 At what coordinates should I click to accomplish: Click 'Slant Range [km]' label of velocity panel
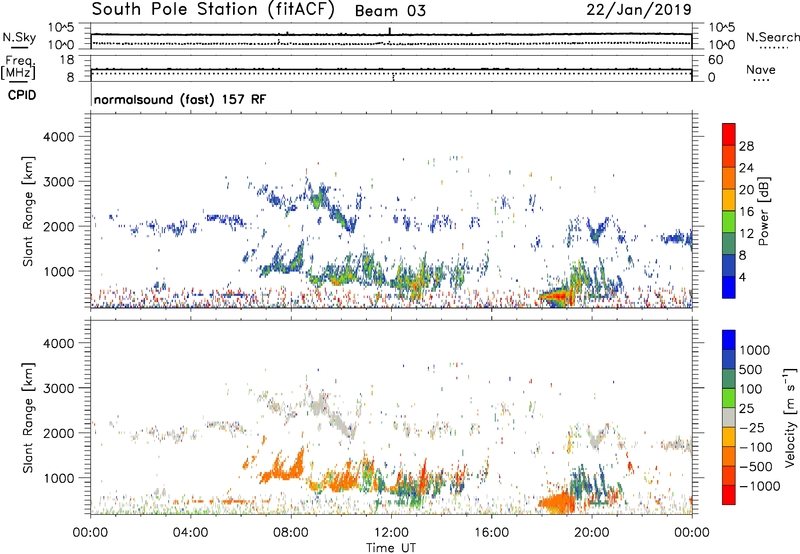[28, 418]
